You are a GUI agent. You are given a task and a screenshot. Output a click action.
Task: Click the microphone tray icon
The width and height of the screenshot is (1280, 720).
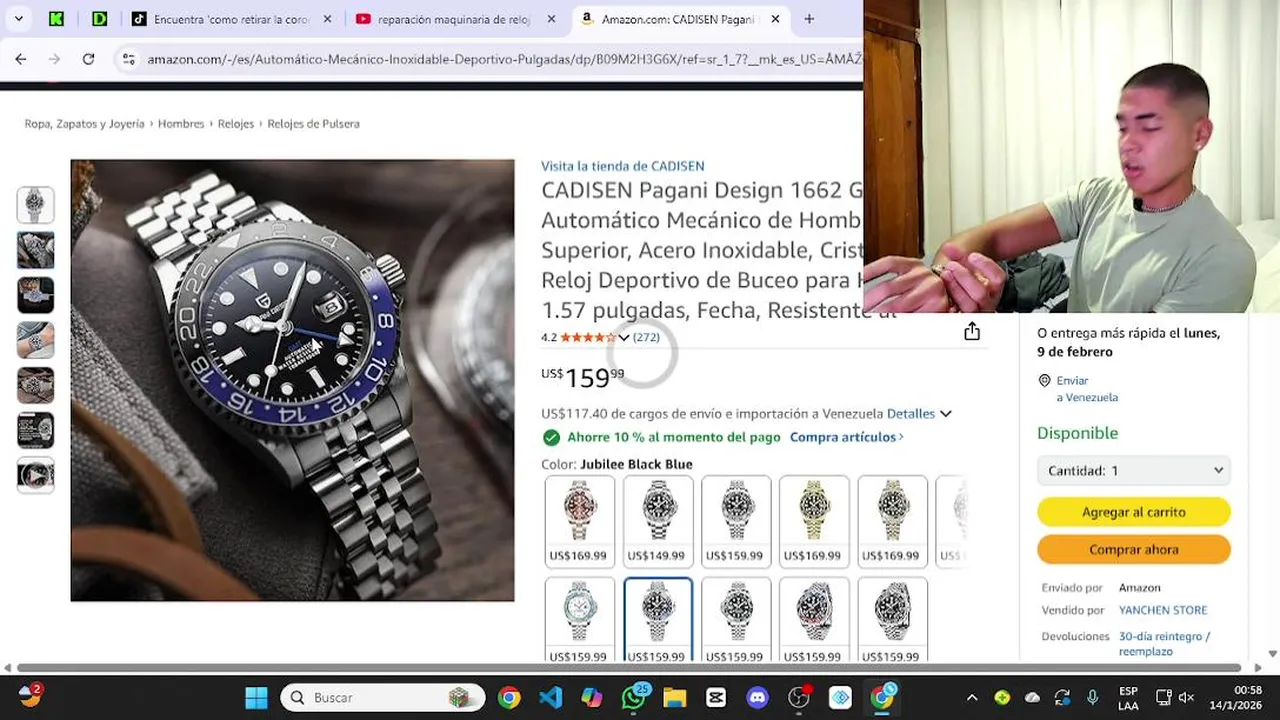1093,697
